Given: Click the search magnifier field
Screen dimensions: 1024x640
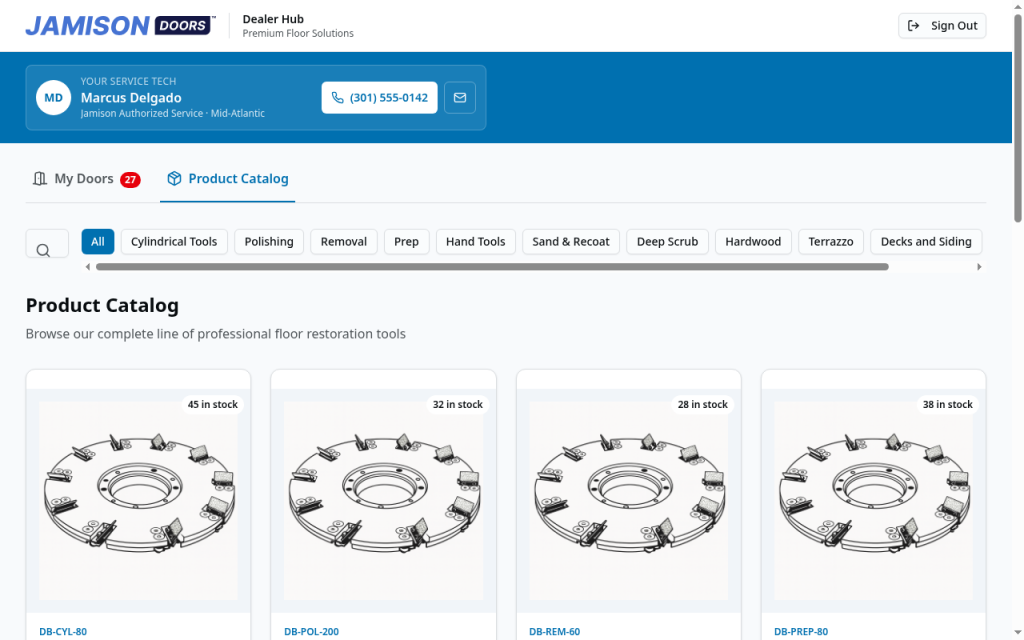Looking at the screenshot, I should (47, 244).
